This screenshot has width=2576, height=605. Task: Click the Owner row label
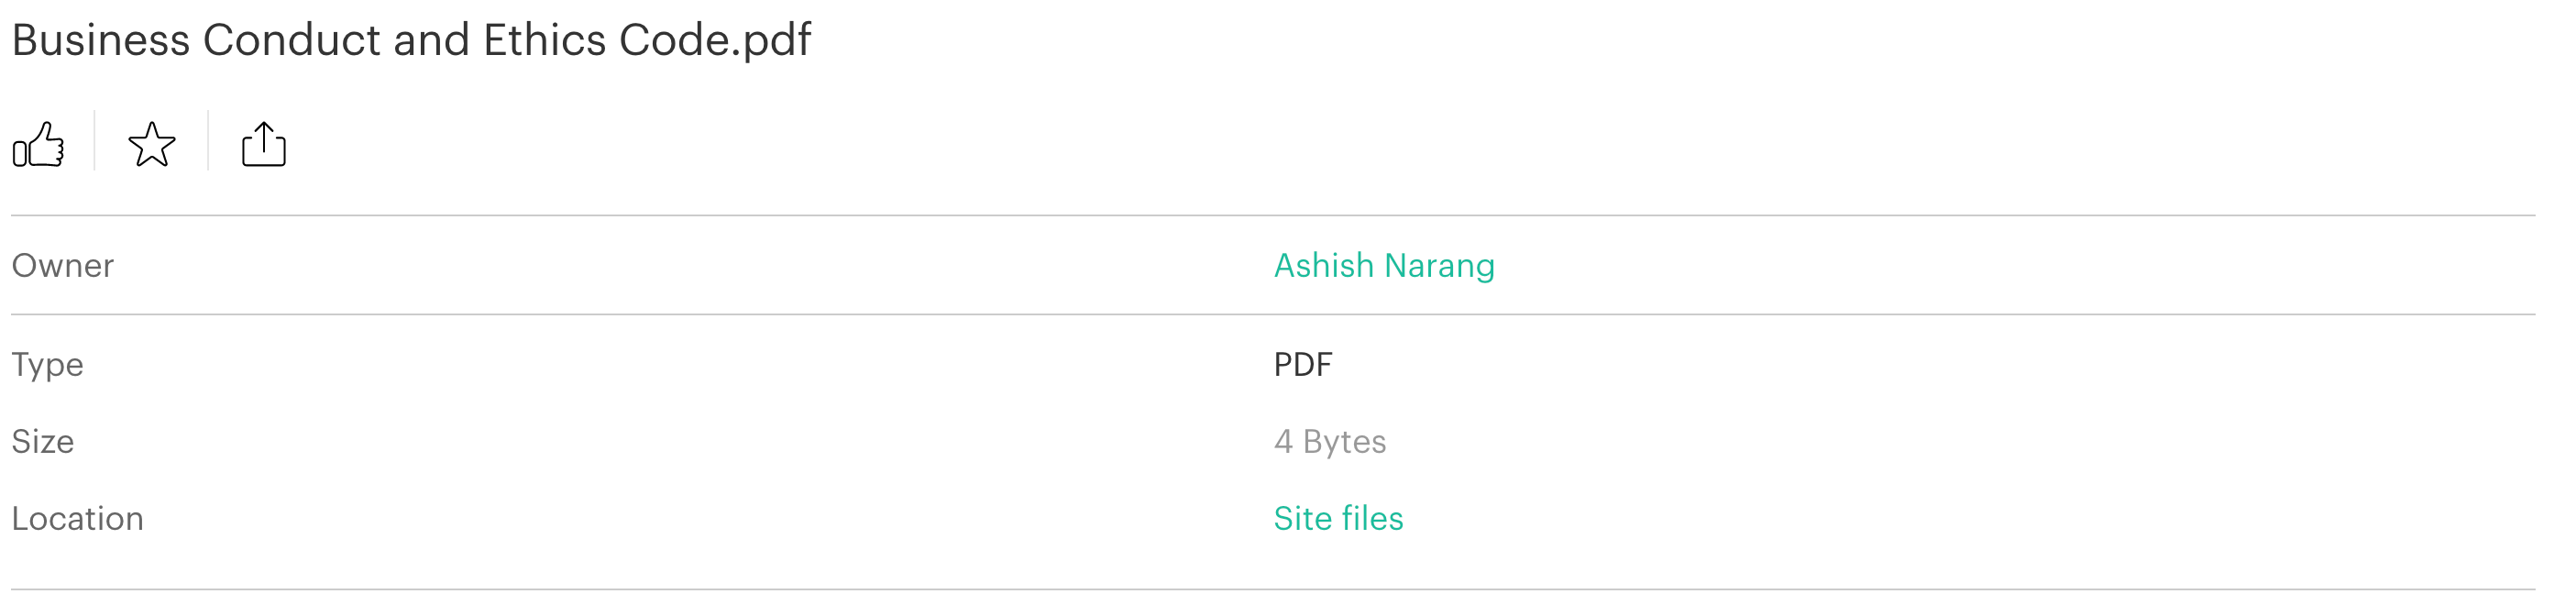[63, 265]
